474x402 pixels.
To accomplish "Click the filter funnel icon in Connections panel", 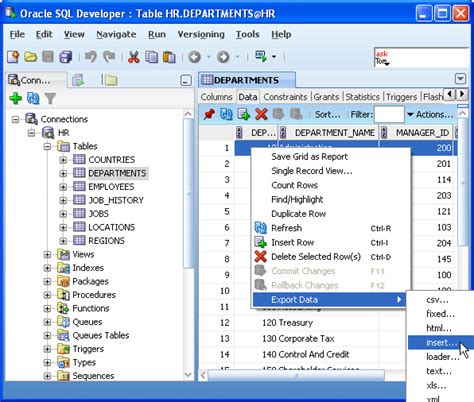I will pos(50,99).
